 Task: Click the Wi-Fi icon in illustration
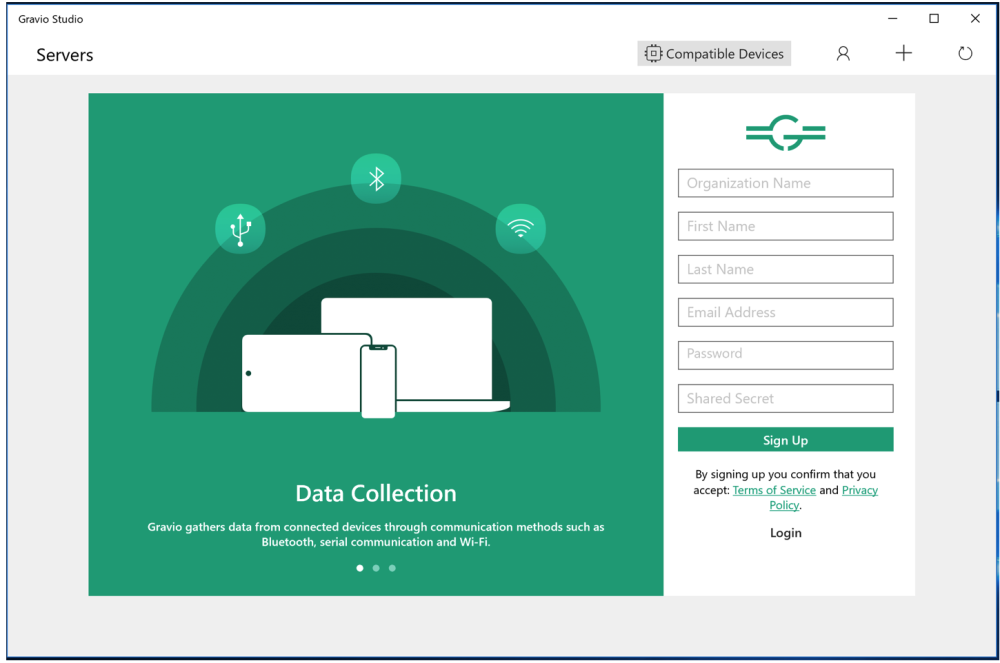(x=520, y=229)
